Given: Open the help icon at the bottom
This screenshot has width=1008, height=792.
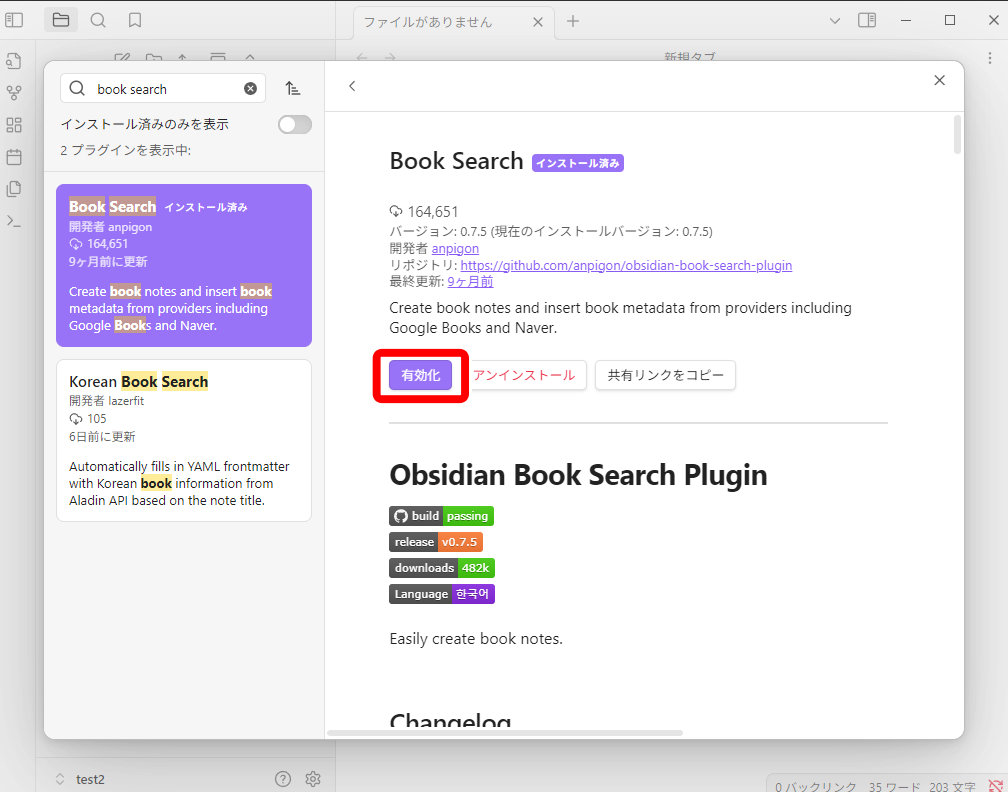Looking at the screenshot, I should click(283, 779).
